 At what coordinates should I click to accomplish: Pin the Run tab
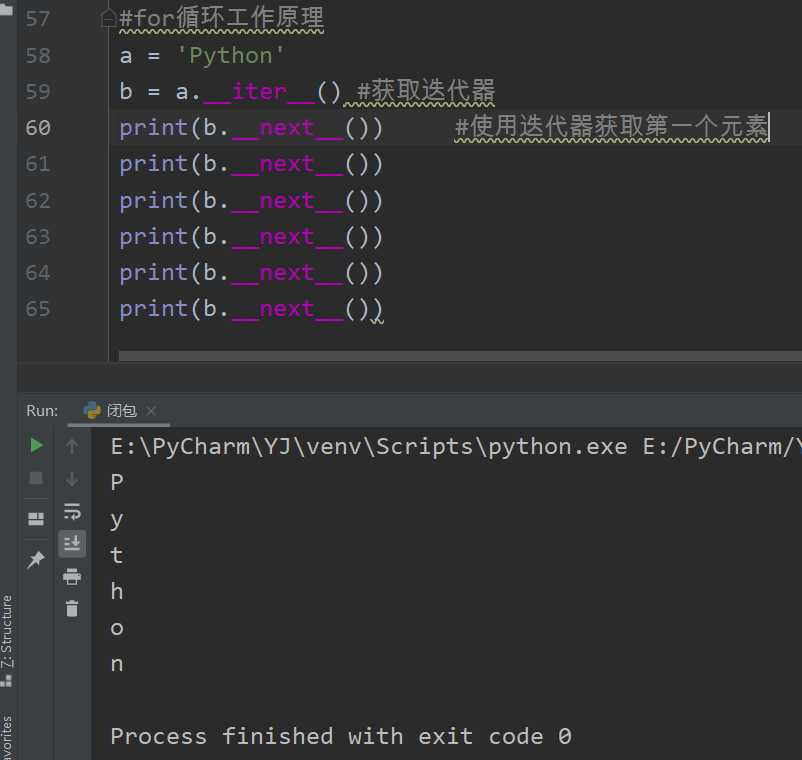click(36, 560)
